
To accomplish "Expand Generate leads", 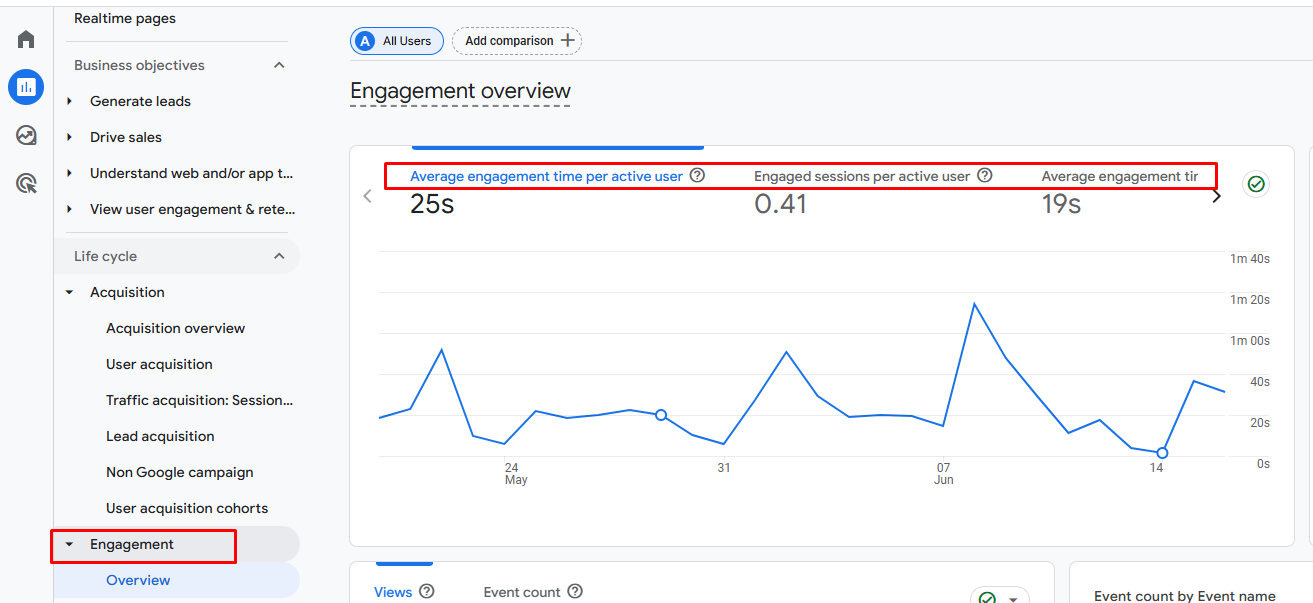I will coord(69,101).
